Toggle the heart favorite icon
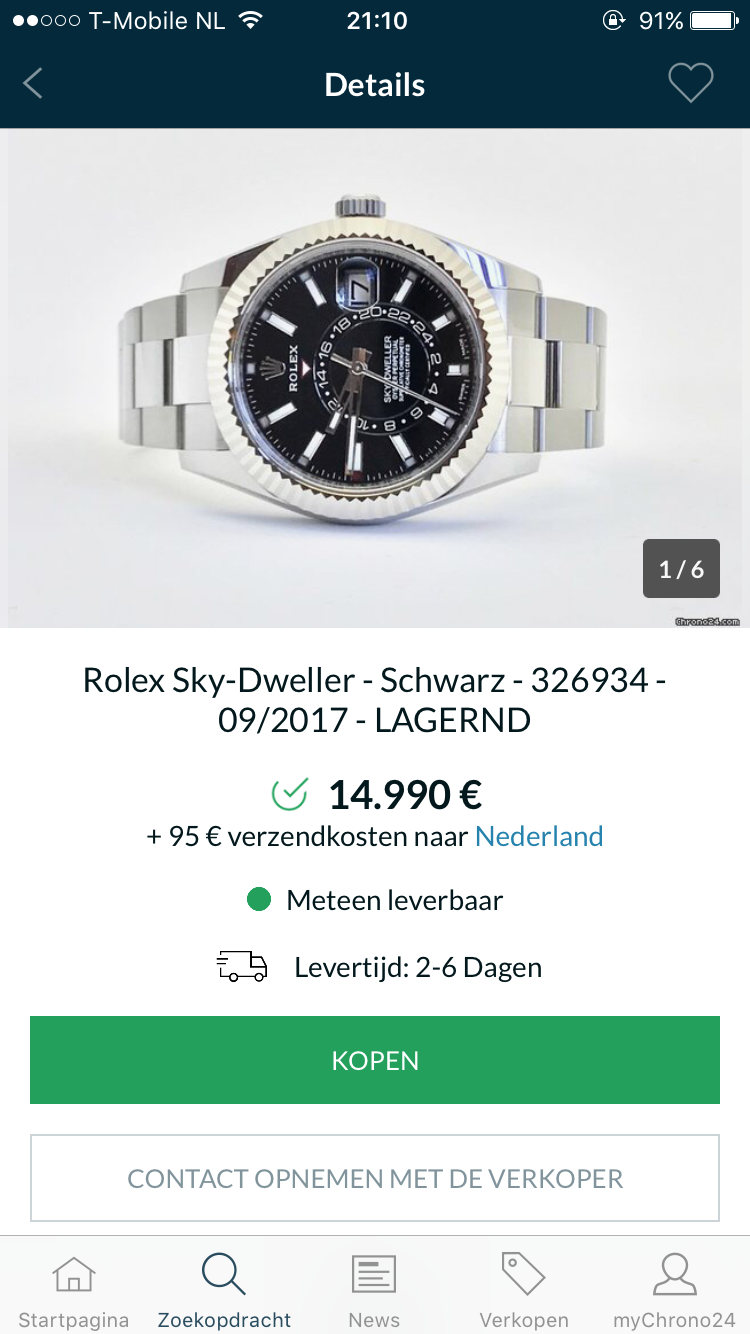Viewport: 750px width, 1334px height. tap(690, 83)
